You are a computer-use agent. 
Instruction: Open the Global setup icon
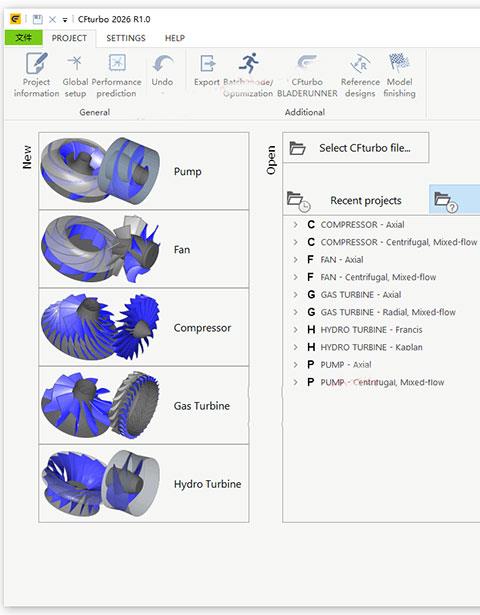click(x=75, y=75)
